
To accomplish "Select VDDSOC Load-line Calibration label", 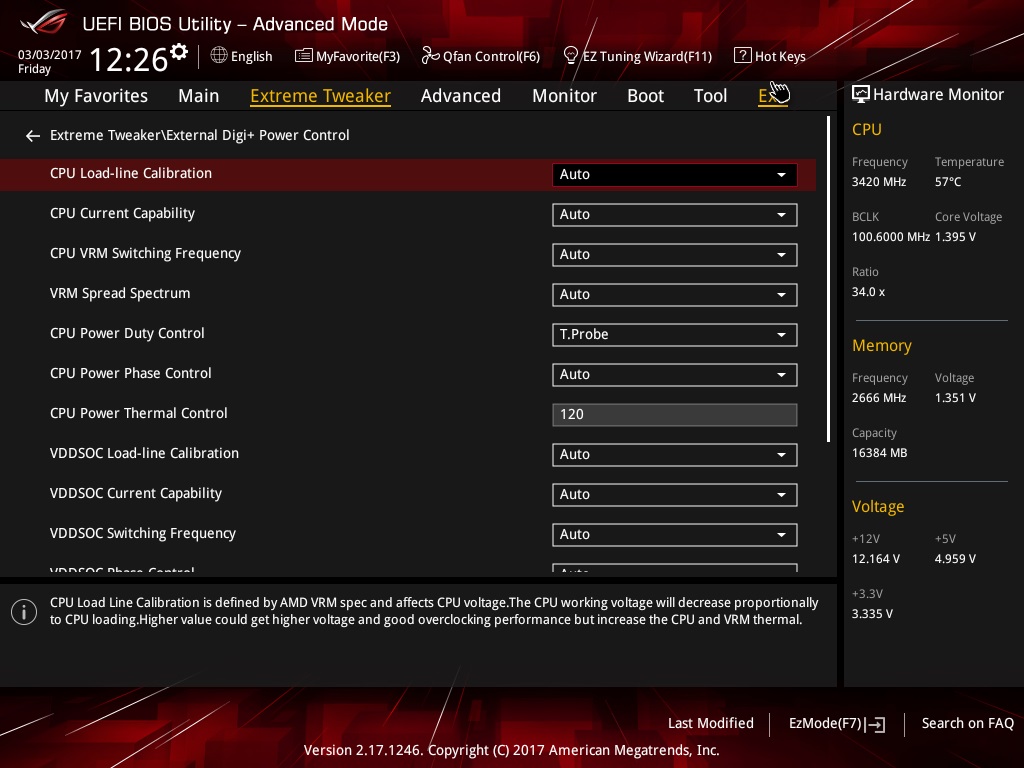I will click(144, 453).
